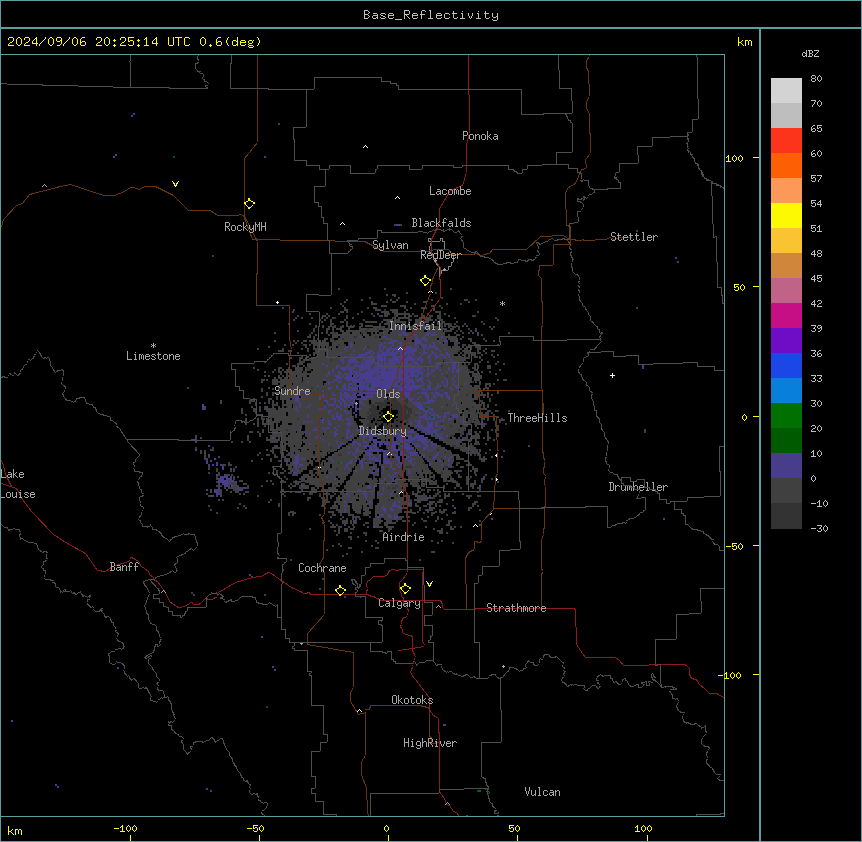Click the Sundre city label

pos(292,391)
